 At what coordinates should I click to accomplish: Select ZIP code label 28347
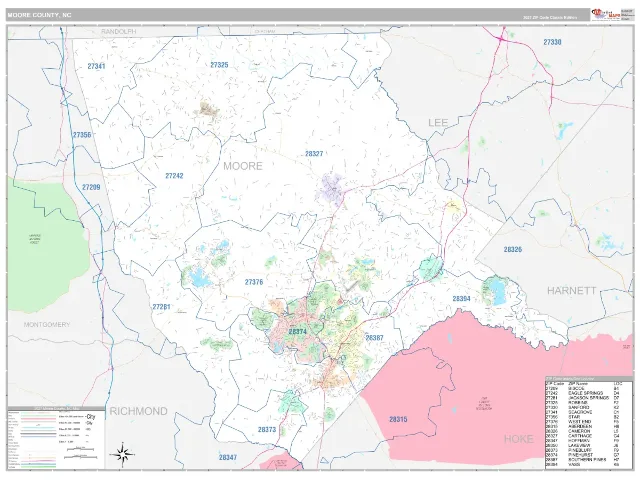click(x=227, y=457)
